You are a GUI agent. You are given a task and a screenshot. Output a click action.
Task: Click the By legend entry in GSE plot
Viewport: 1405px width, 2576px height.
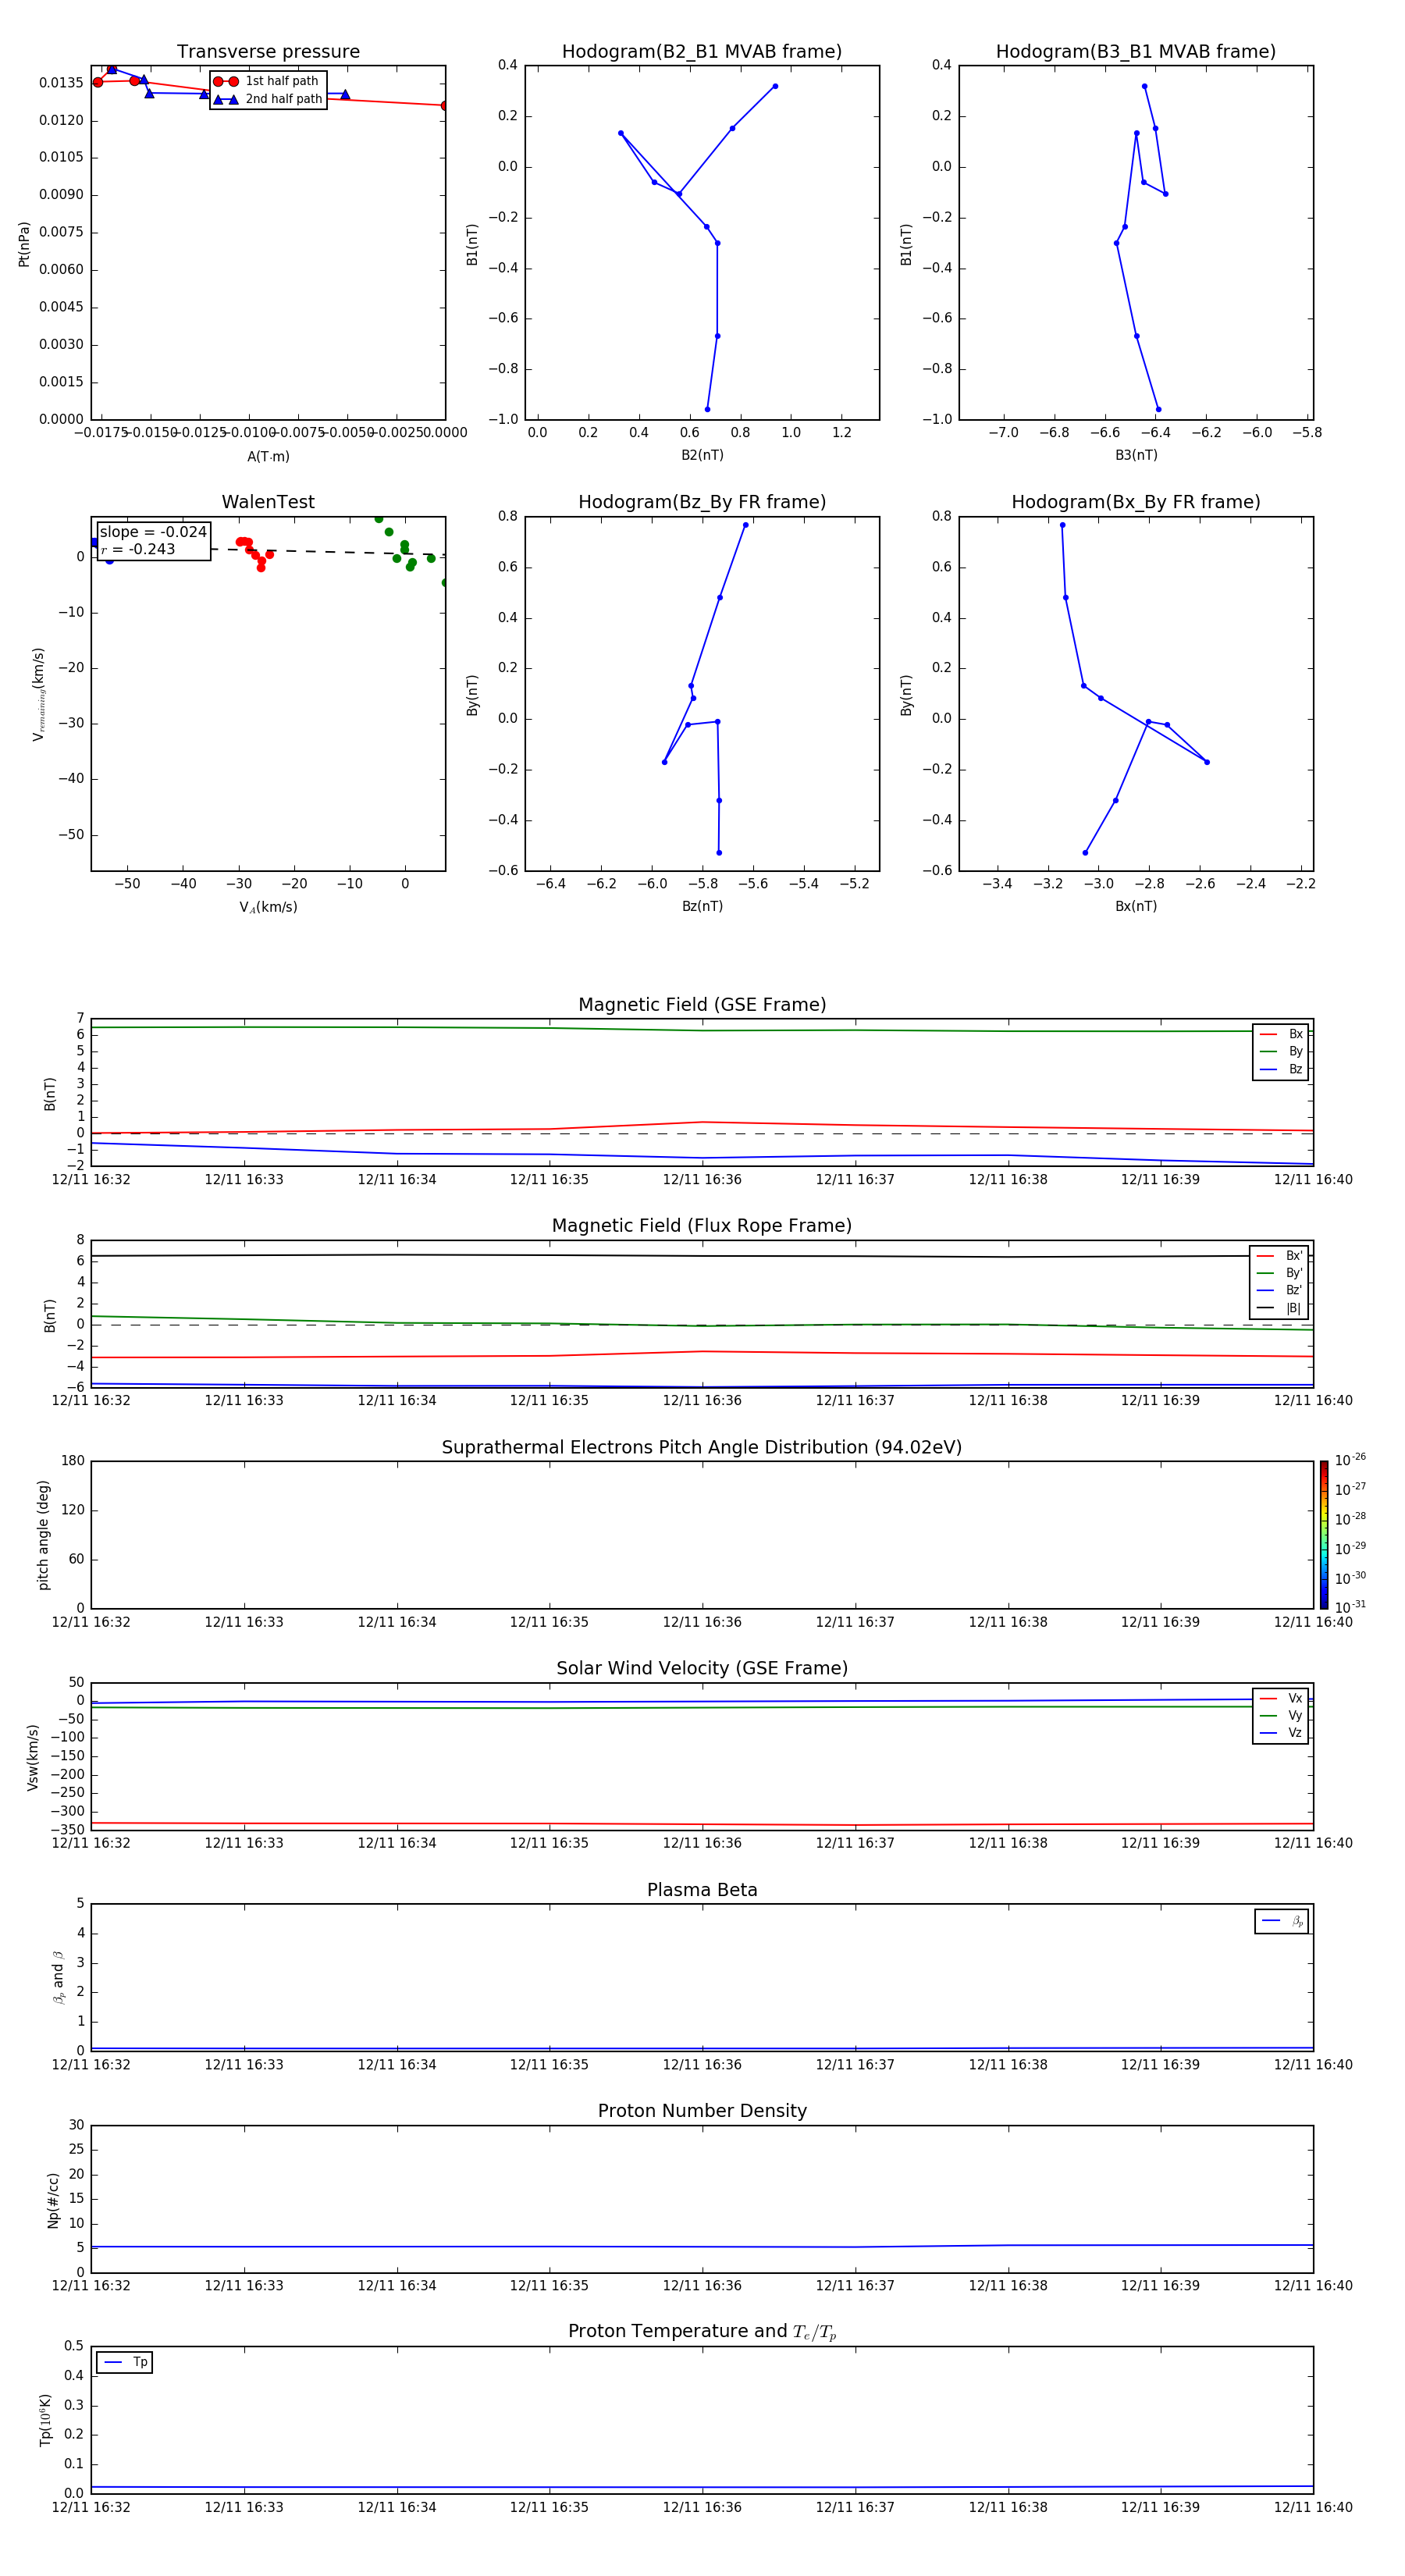pos(1281,1052)
